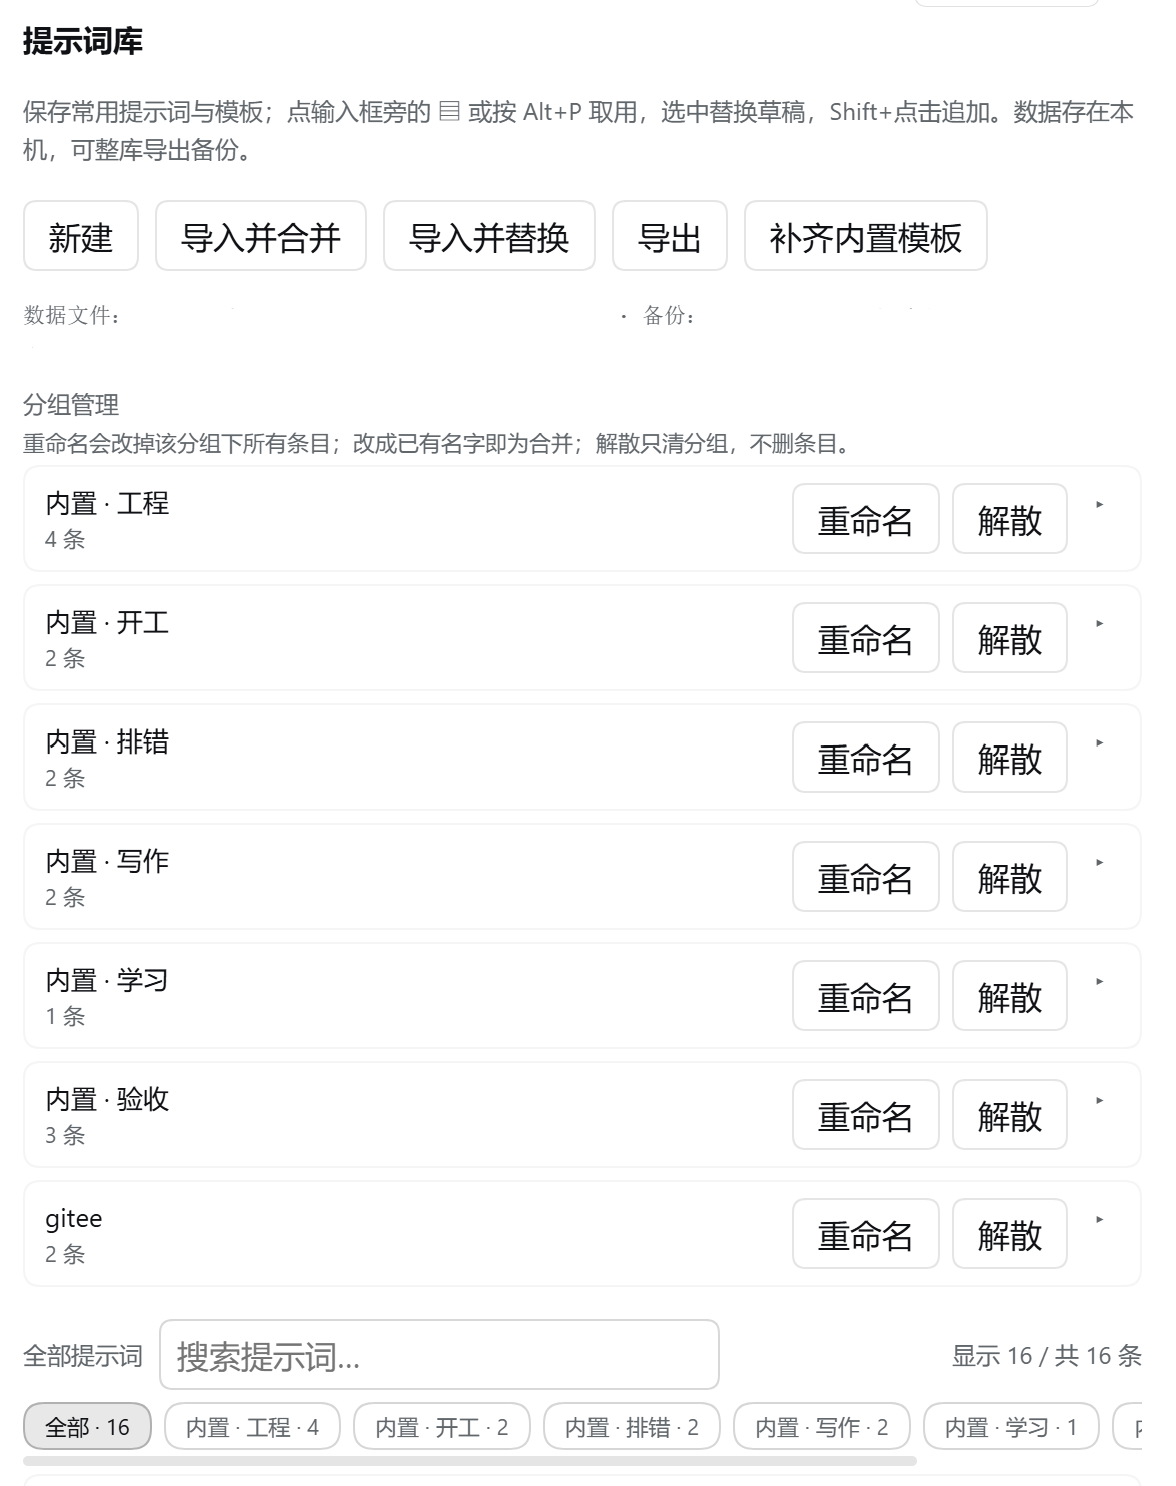
Task: Rename the 内置 · 排错 group
Action: pyautogui.click(x=866, y=758)
